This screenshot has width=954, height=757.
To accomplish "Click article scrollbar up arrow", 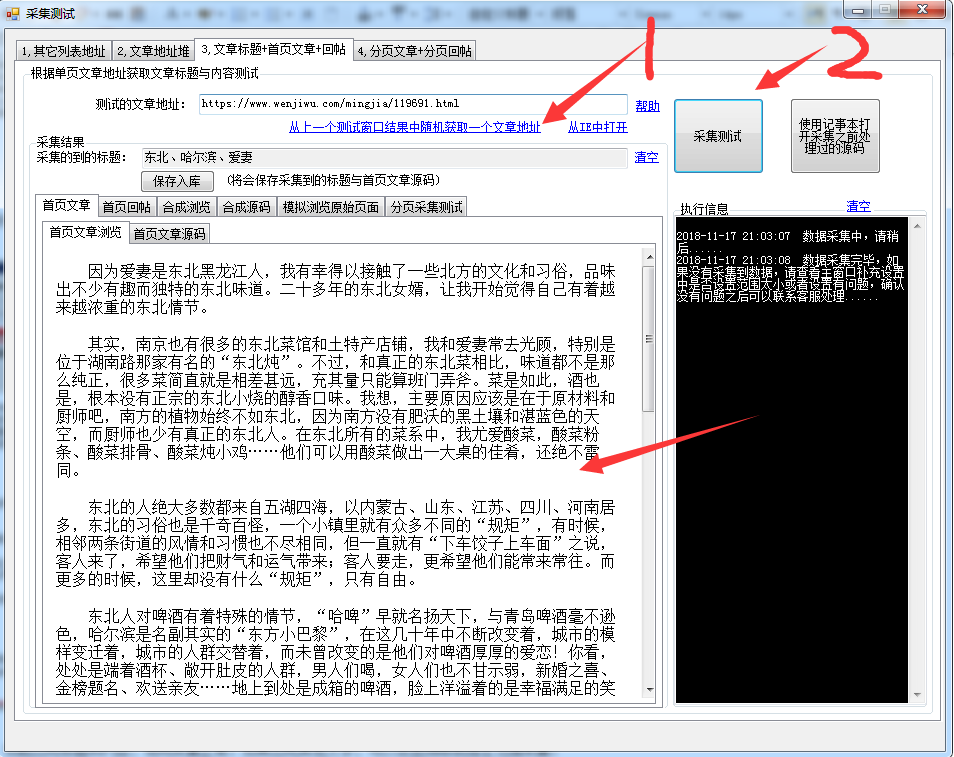I will tap(649, 257).
